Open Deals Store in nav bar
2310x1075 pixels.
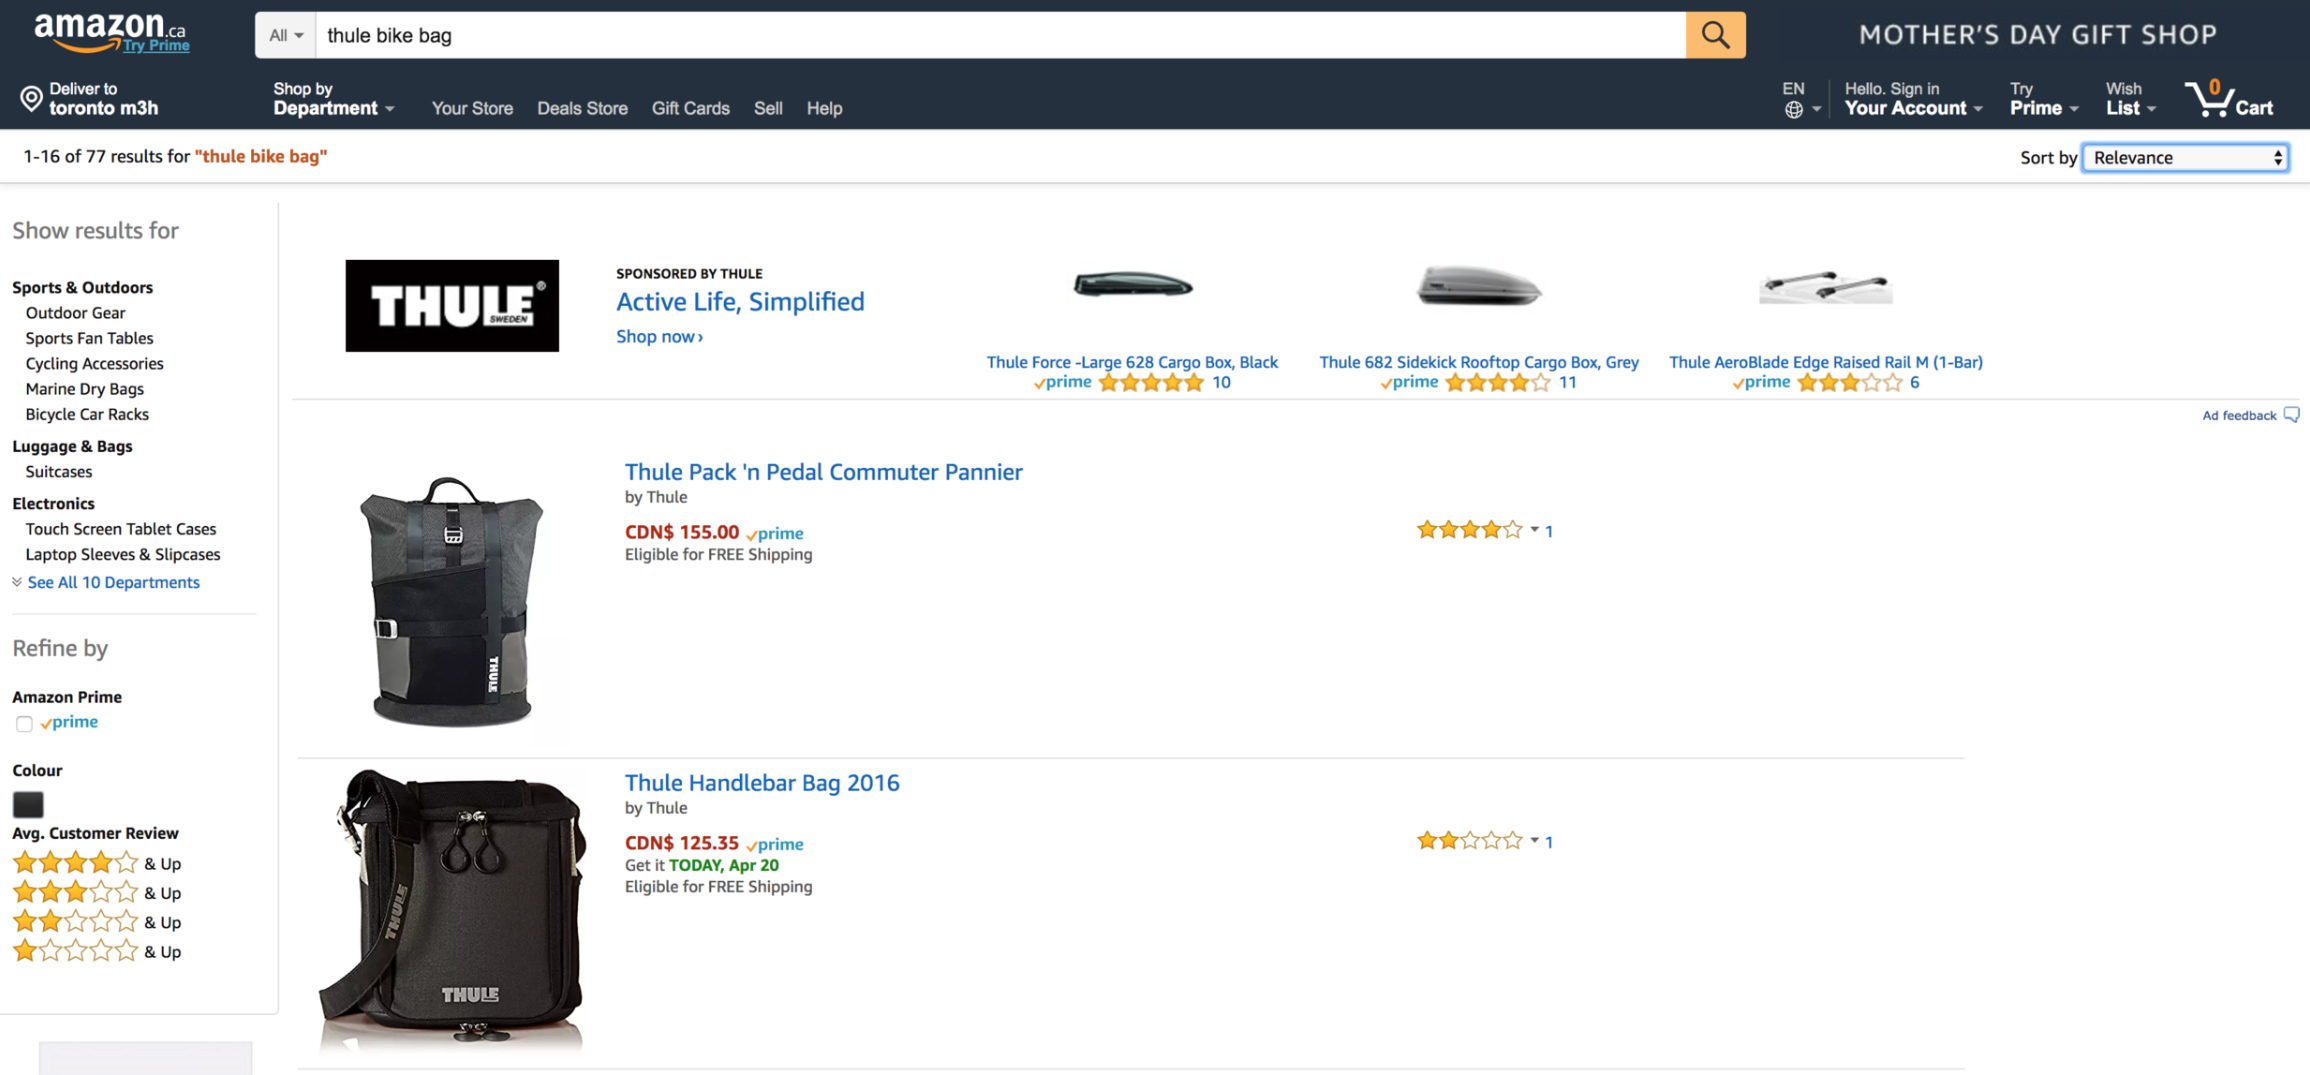click(x=582, y=108)
